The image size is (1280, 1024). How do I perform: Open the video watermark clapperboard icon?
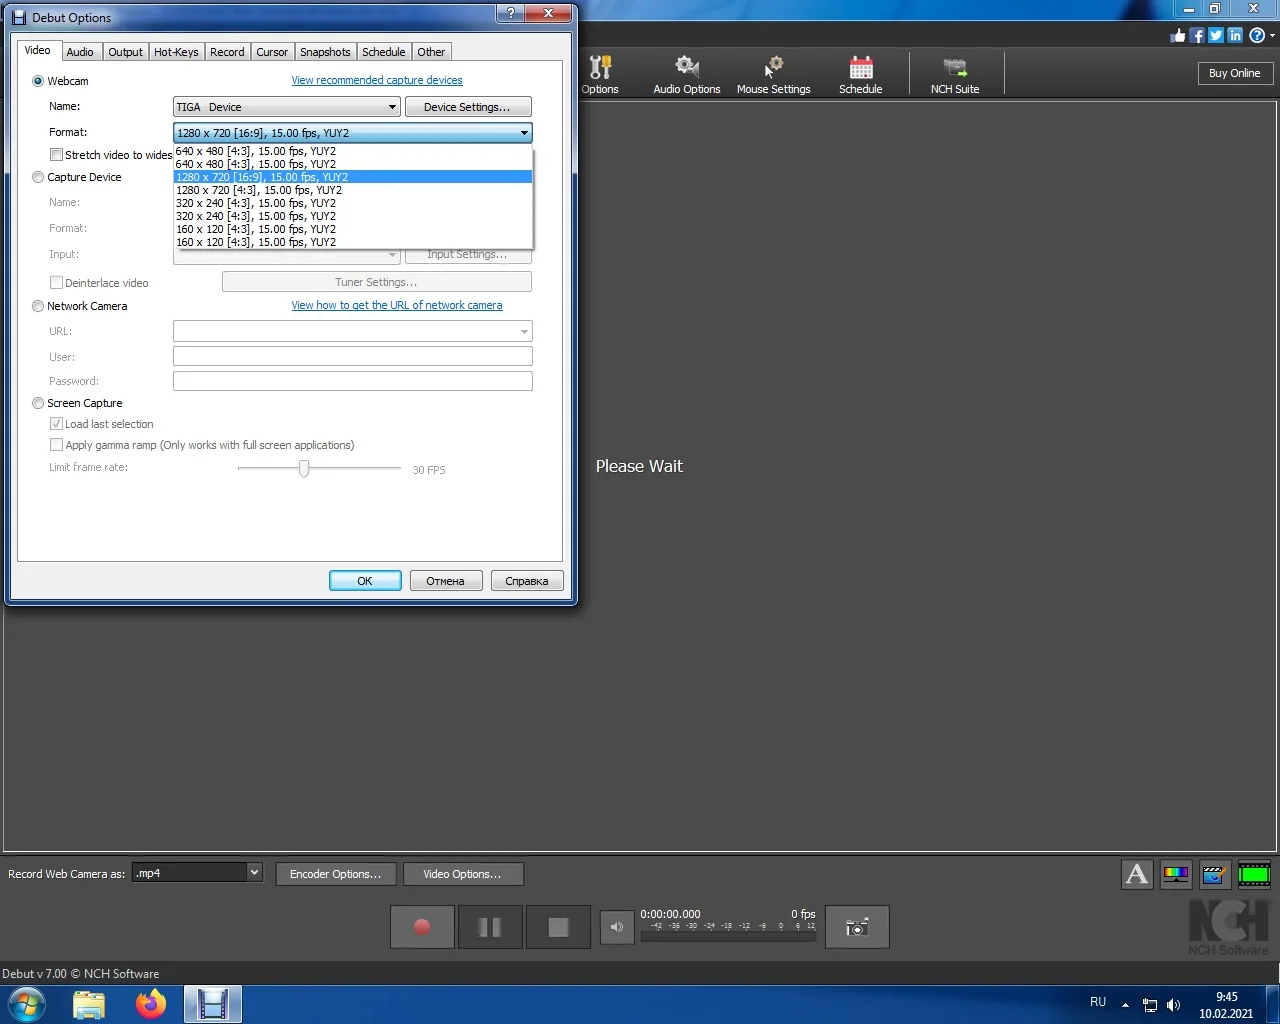(1215, 875)
